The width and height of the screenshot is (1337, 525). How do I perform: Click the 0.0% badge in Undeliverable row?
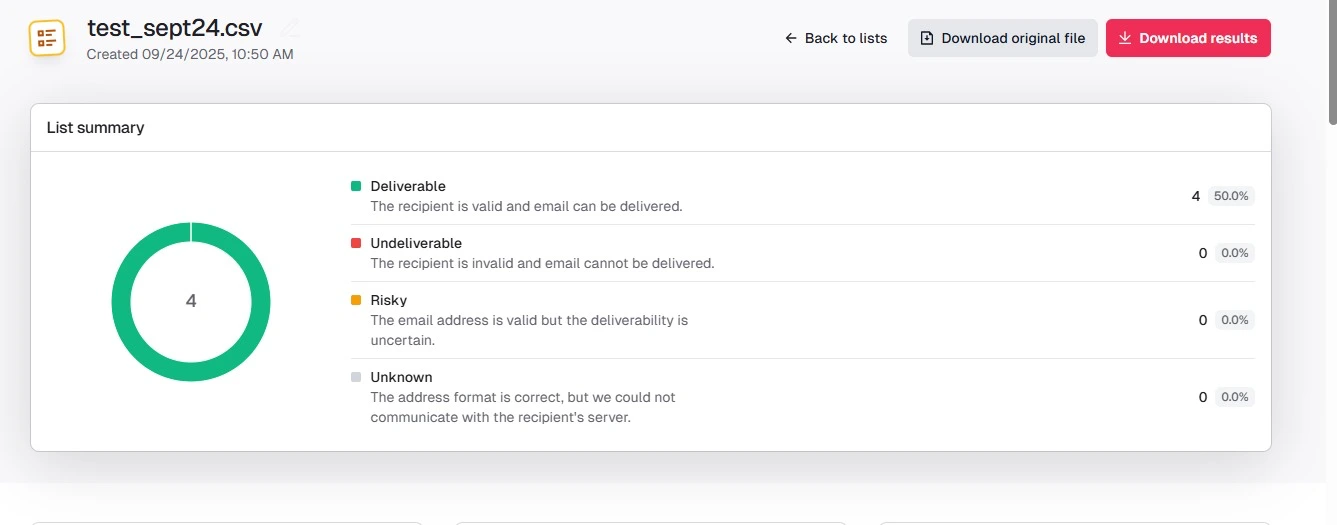[1234, 253]
